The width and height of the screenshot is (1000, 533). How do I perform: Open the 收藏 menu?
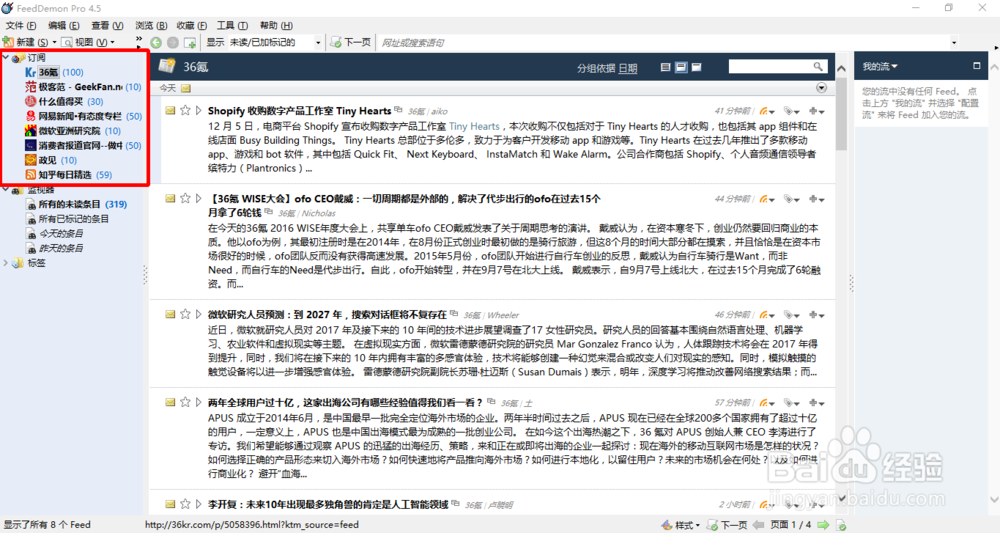click(192, 26)
